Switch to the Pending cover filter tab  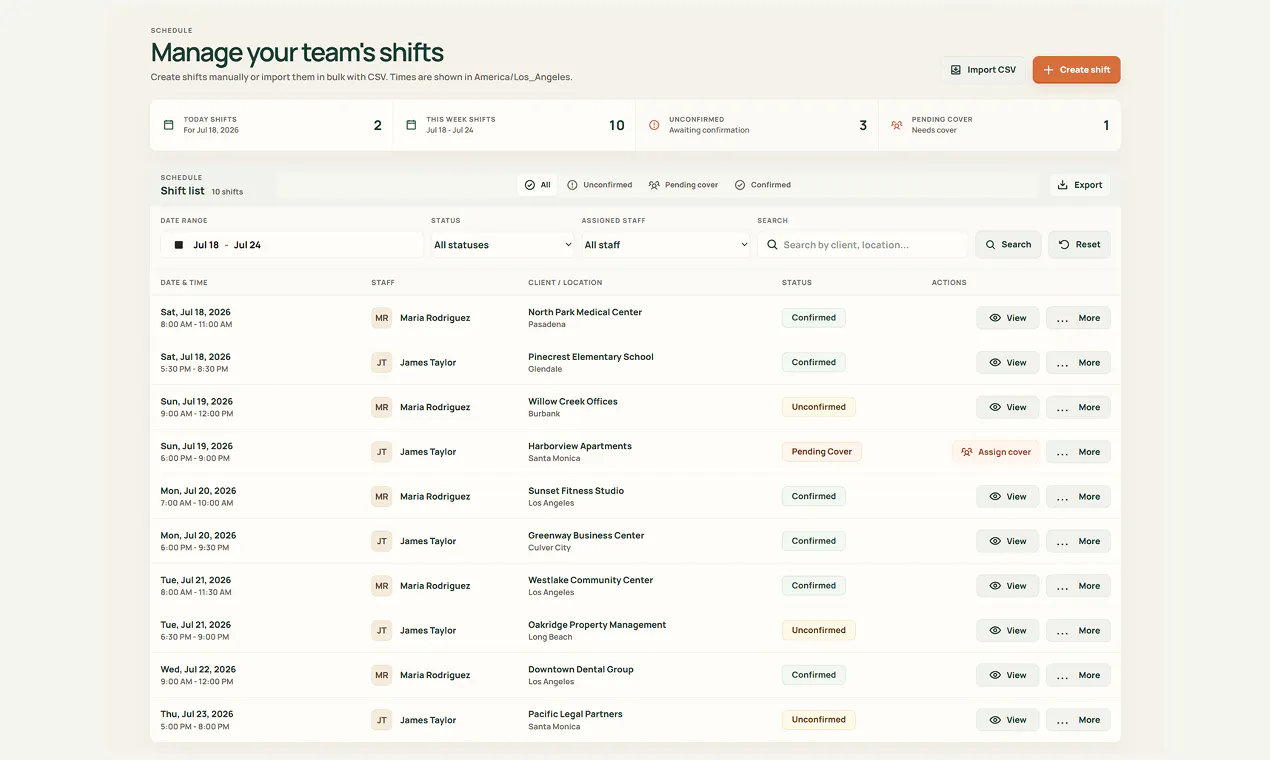point(683,185)
